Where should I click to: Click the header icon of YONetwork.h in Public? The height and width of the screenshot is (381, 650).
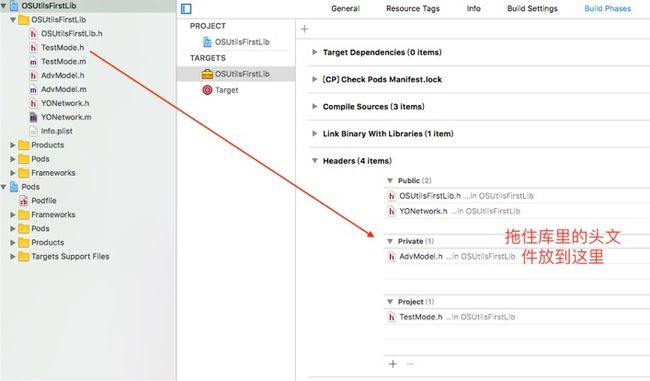tap(391, 211)
